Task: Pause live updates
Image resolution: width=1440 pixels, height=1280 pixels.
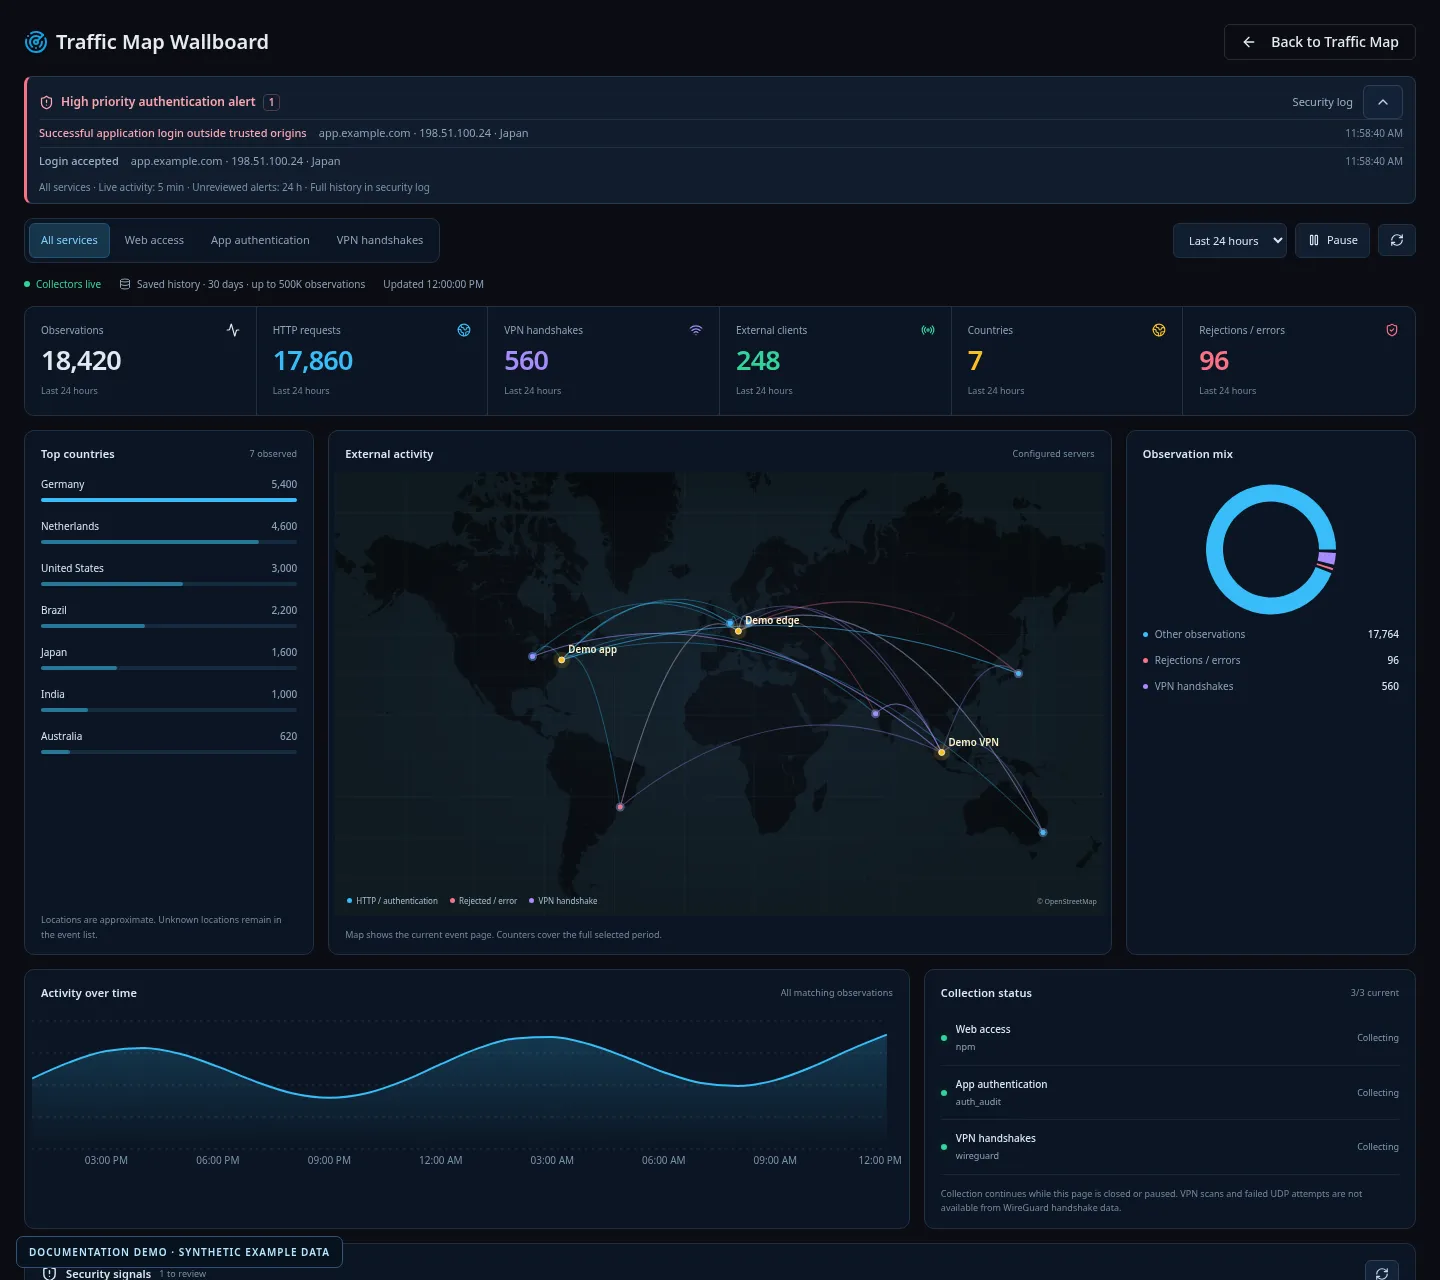Action: pyautogui.click(x=1332, y=240)
